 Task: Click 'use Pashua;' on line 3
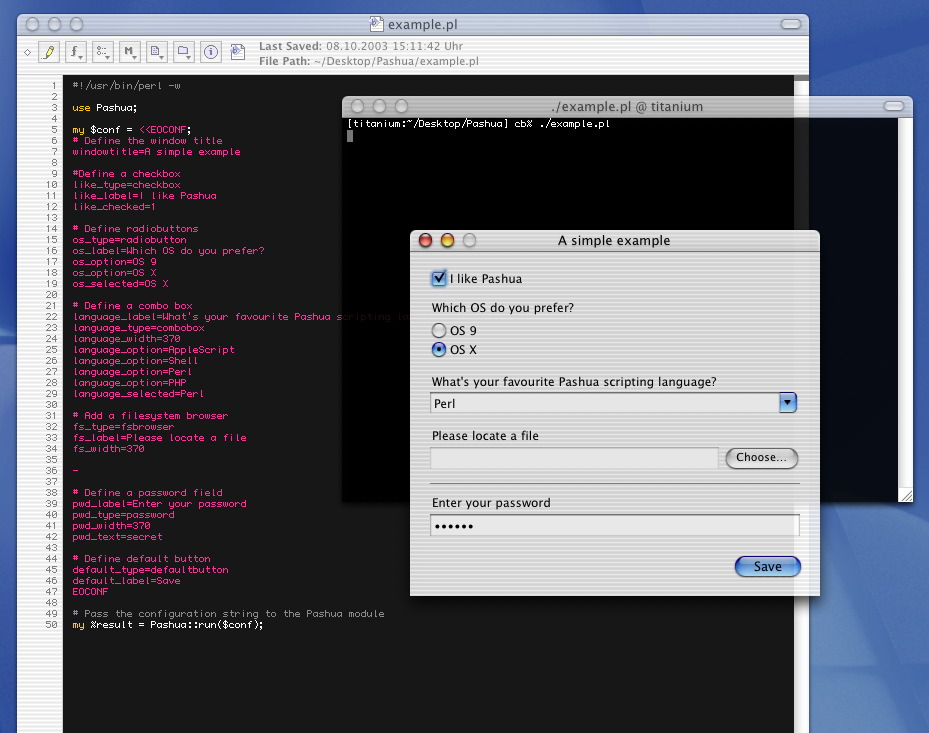coord(104,108)
